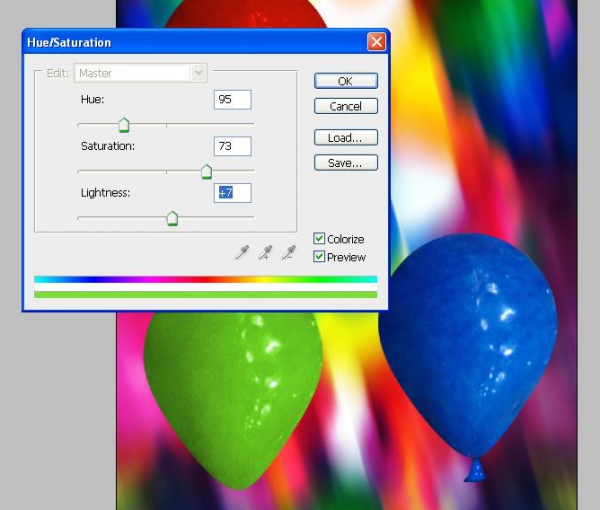
Task: Click the green output color bar
Action: pos(205,295)
